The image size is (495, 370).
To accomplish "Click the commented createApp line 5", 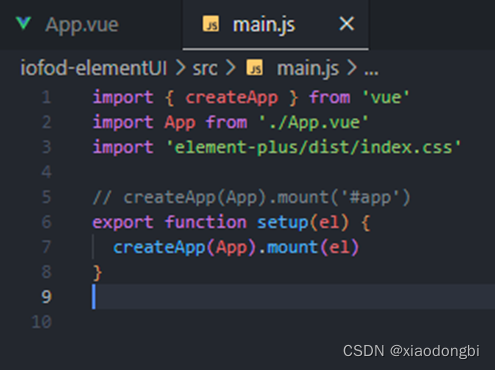I will coord(251,197).
